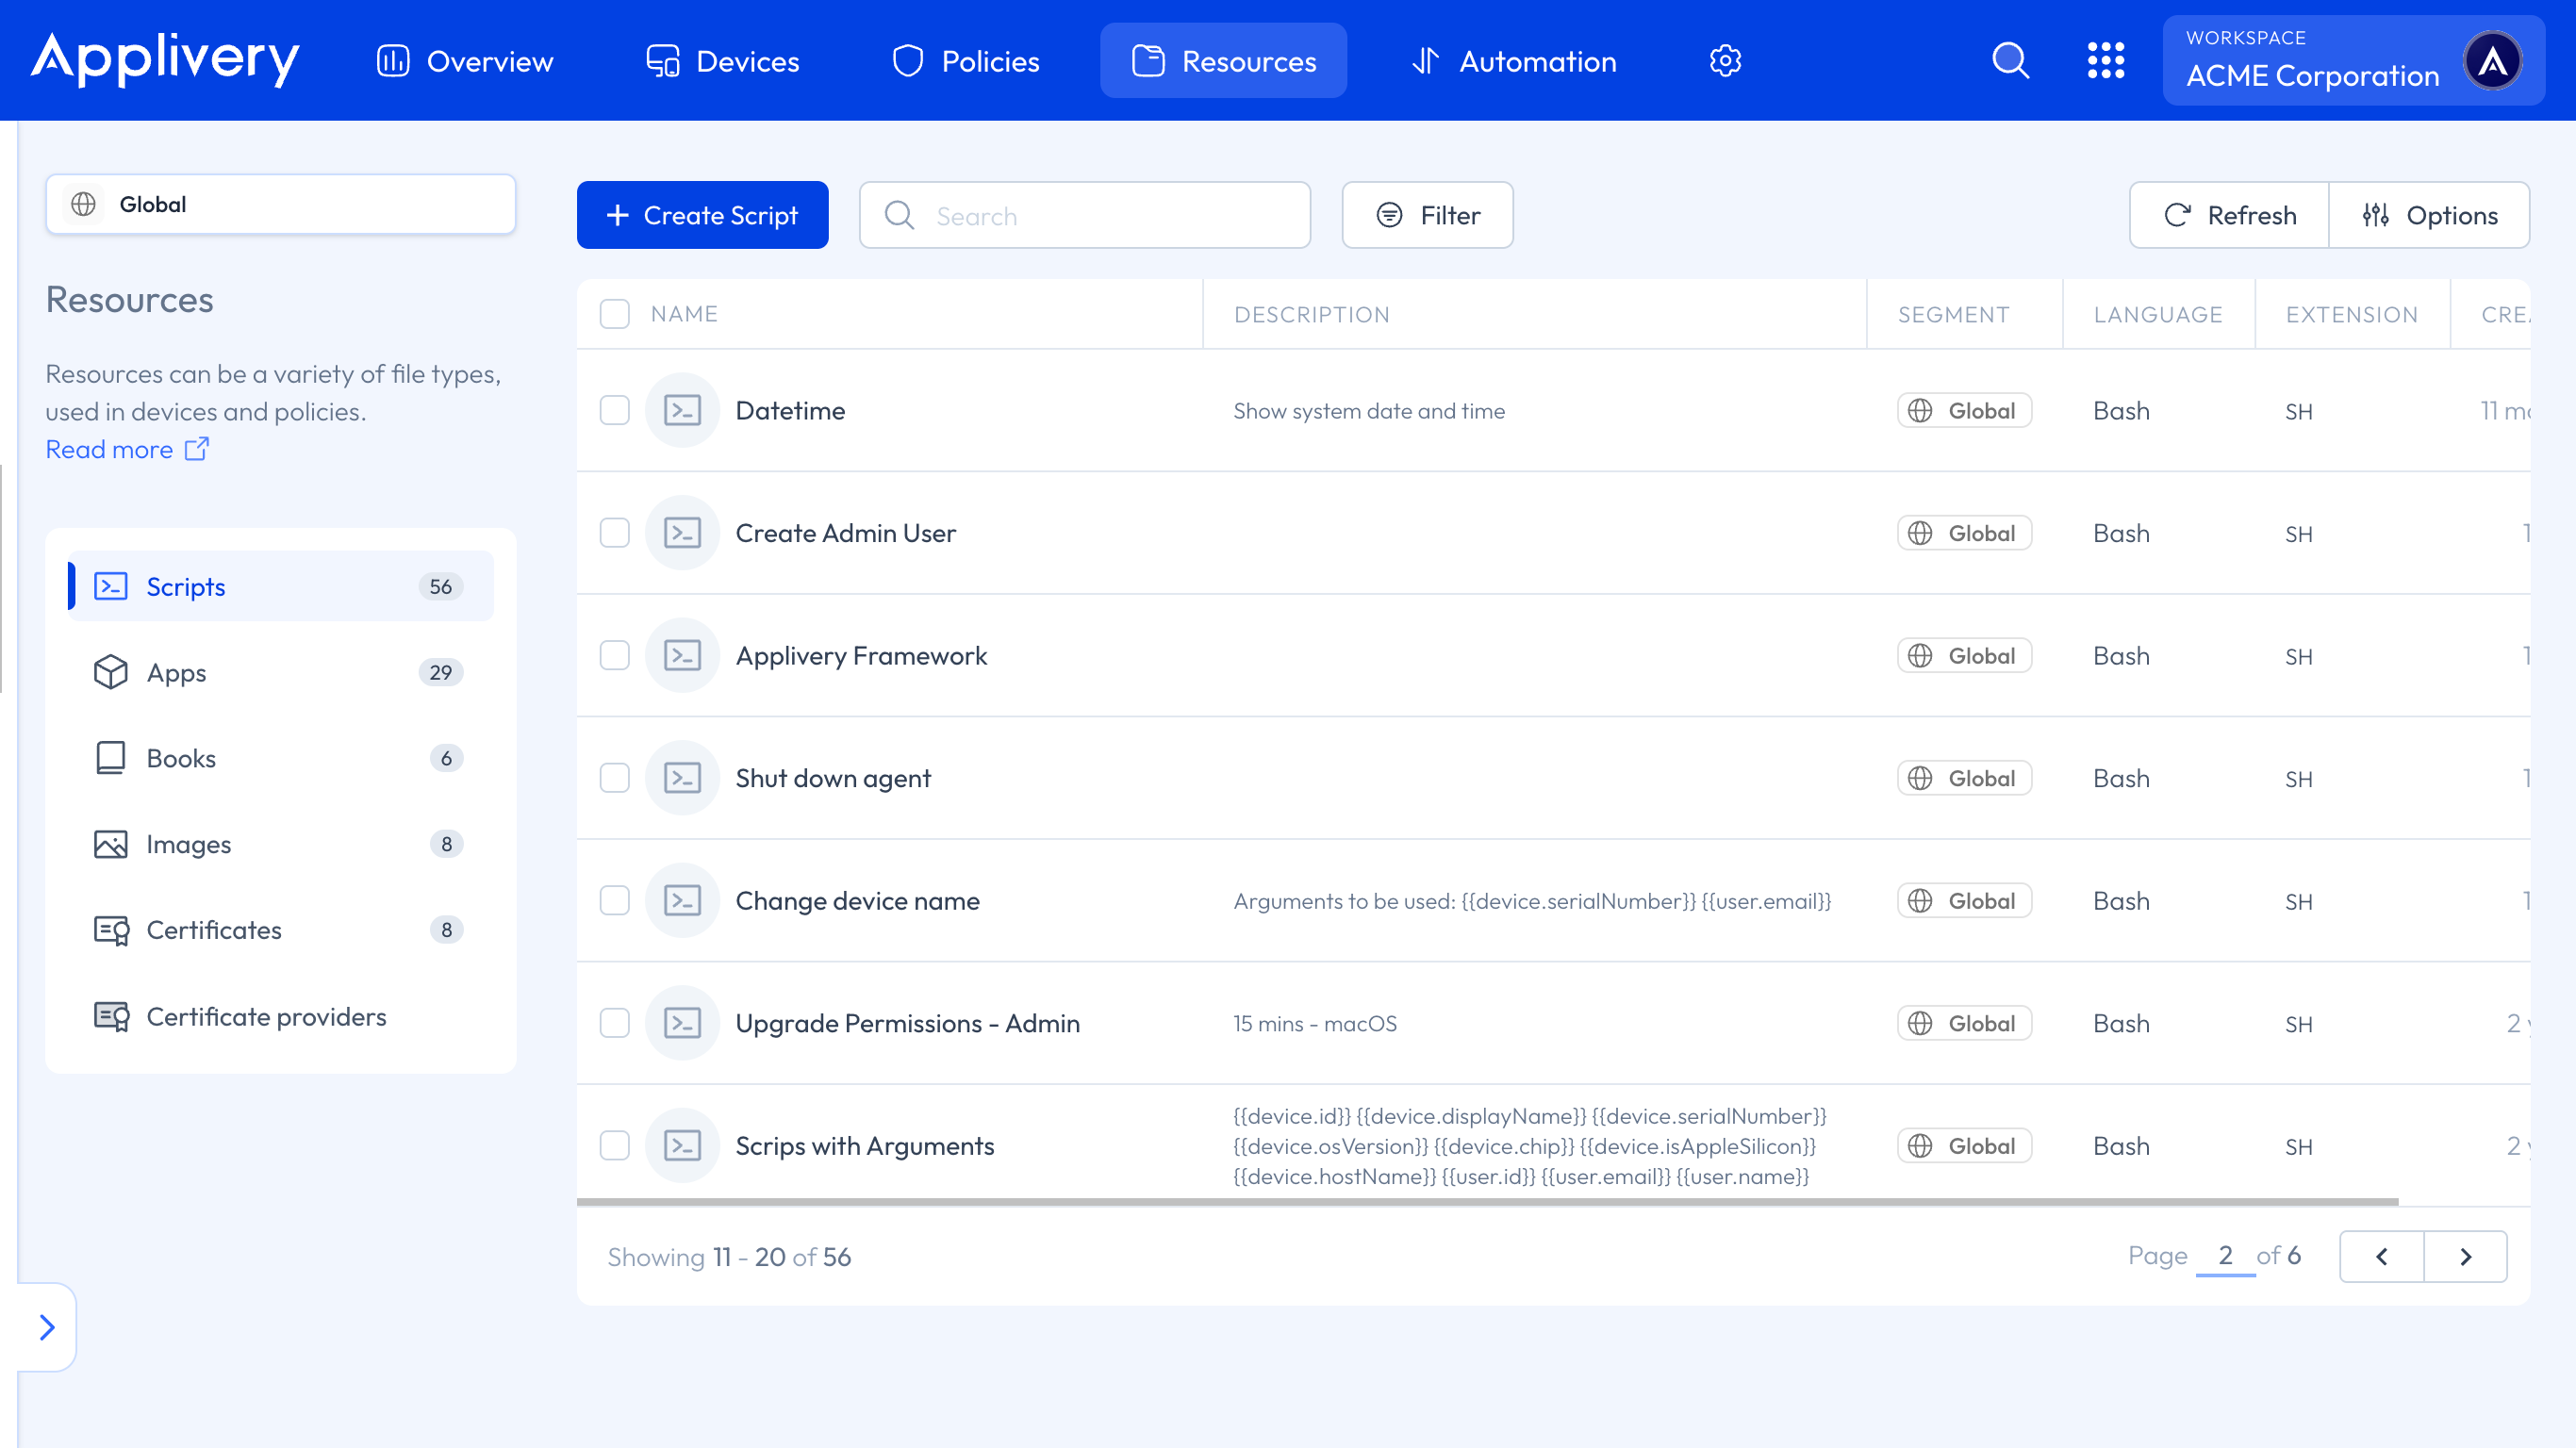2576x1448 pixels.
Task: Open the Global scope selector
Action: (x=280, y=204)
